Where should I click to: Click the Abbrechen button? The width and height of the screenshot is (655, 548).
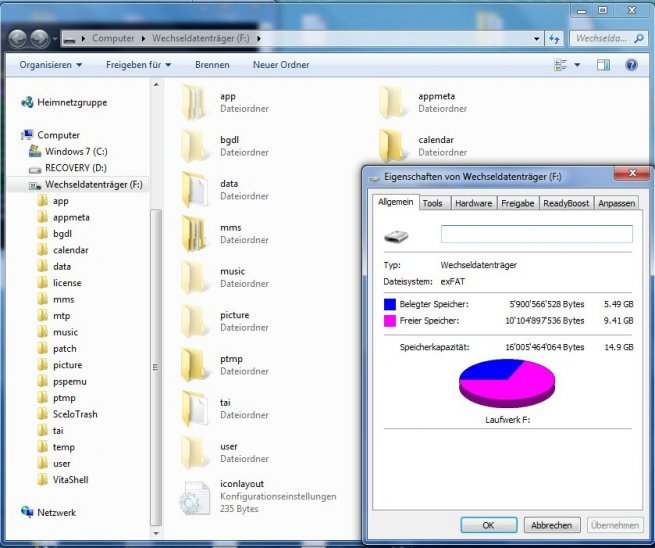coord(551,525)
